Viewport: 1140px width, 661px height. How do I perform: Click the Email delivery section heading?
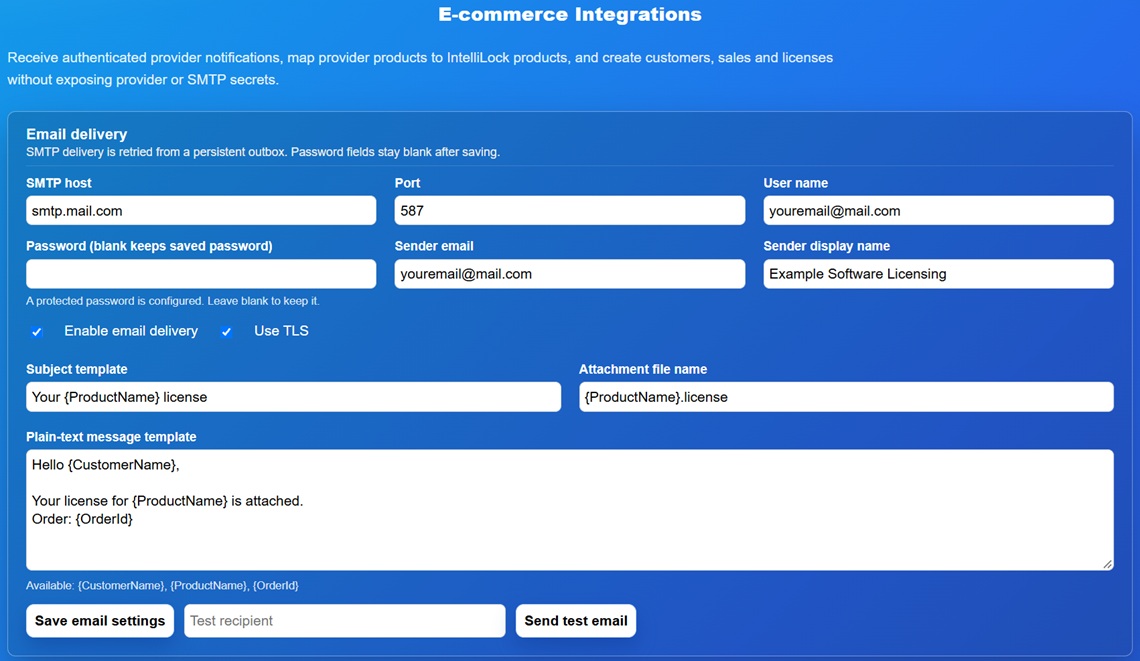point(76,134)
